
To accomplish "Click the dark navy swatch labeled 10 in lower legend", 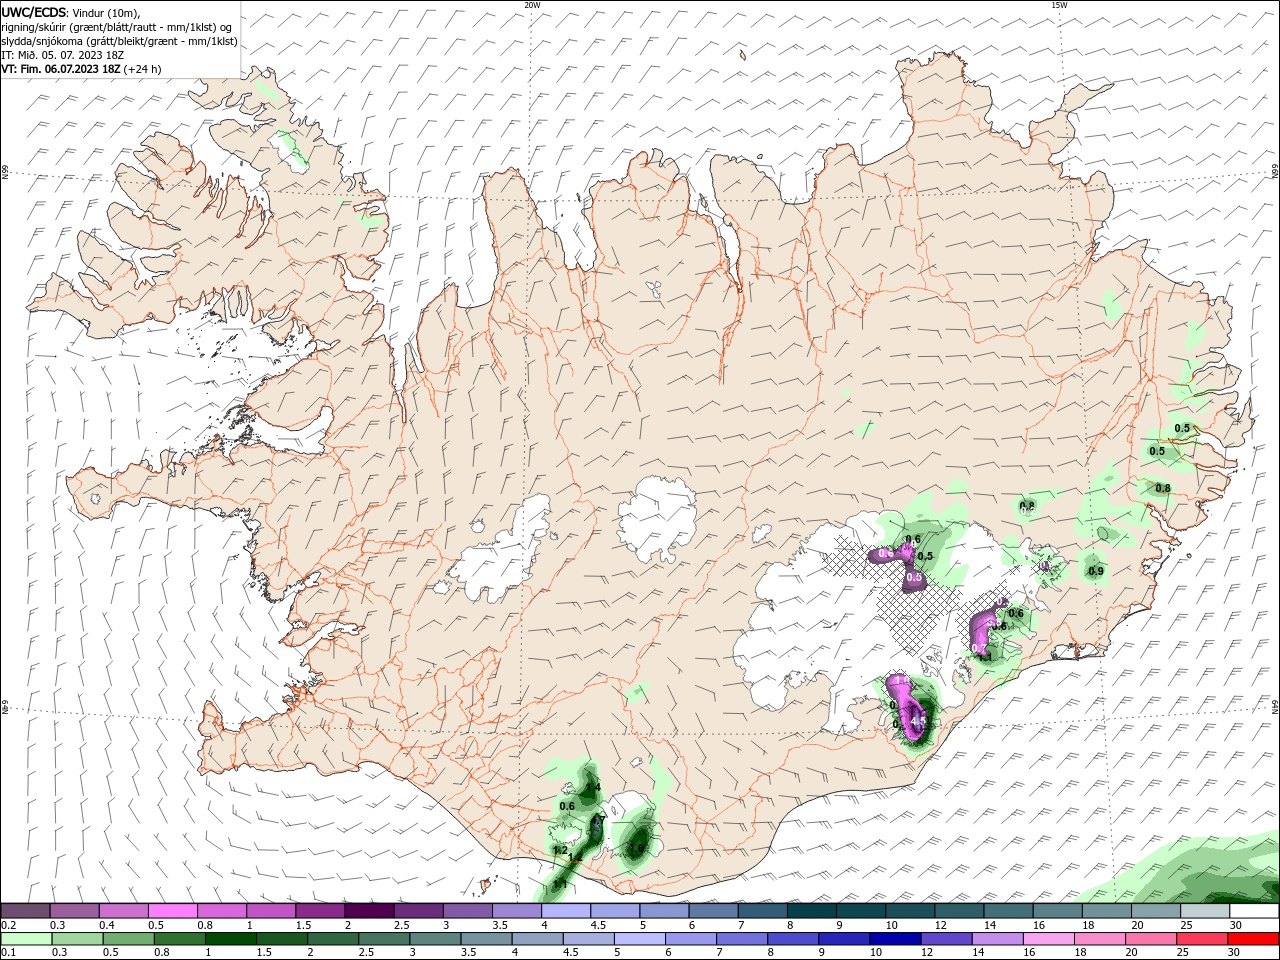I will pos(893,939).
